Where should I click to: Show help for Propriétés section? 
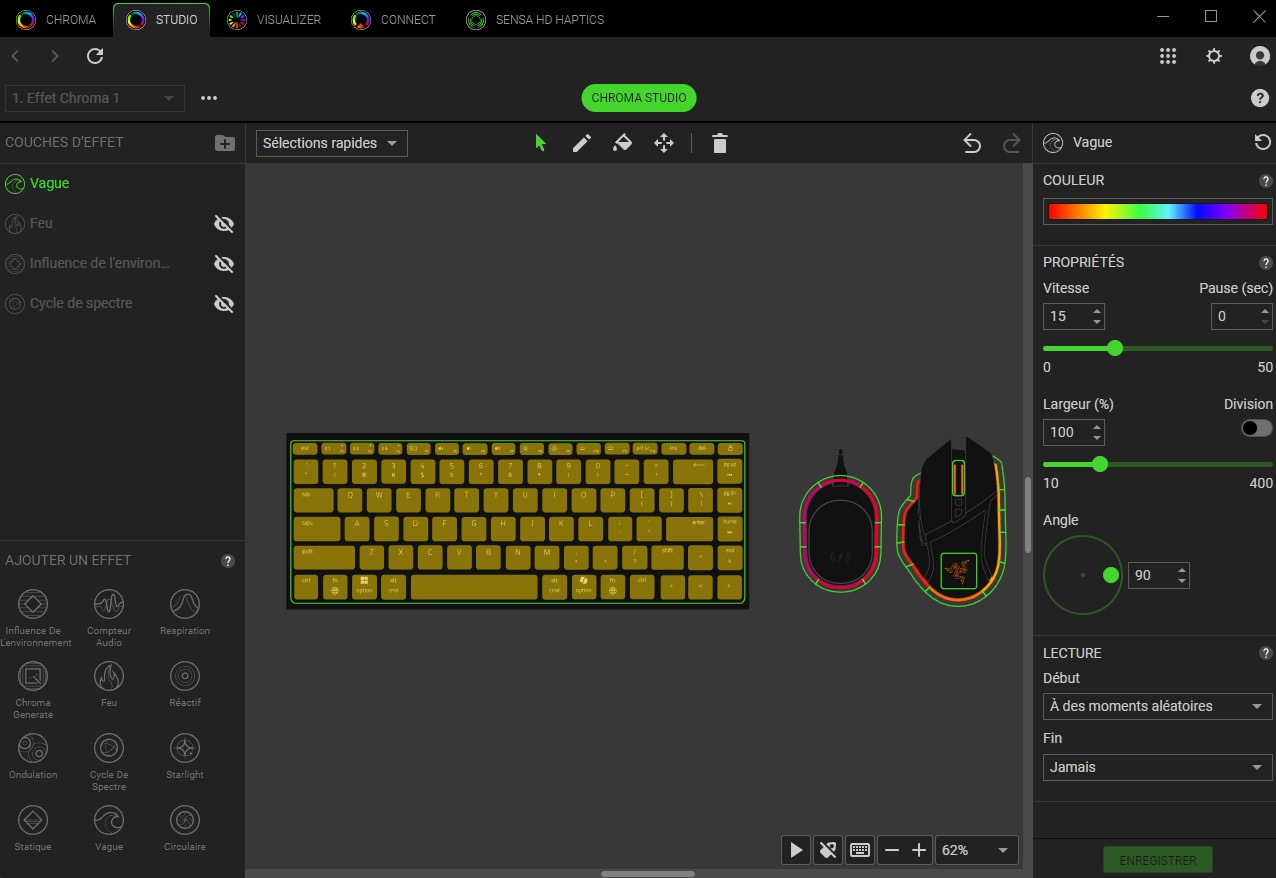click(x=1266, y=263)
